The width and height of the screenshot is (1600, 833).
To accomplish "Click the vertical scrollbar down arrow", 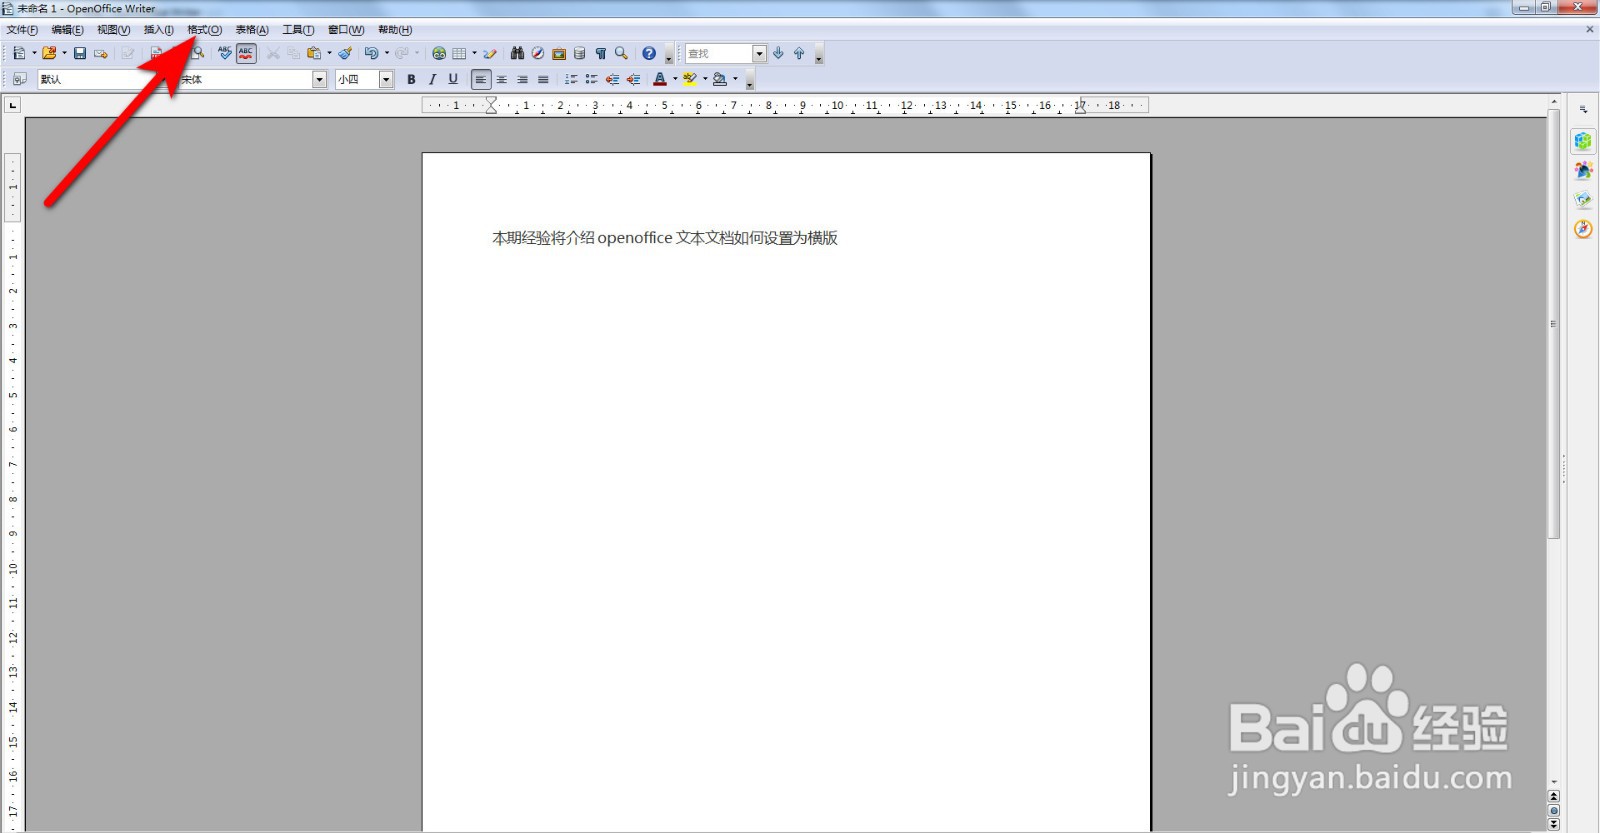I will 1554,782.
